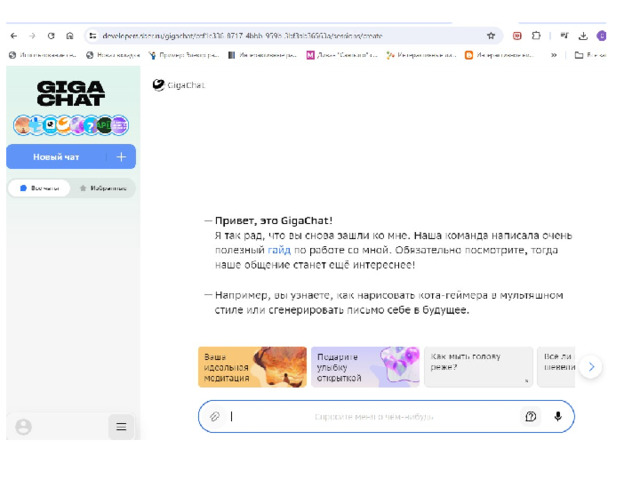This screenshot has width=640, height=480.
Task: Open the bookmark with the magenta M icon
Action: 342,55
